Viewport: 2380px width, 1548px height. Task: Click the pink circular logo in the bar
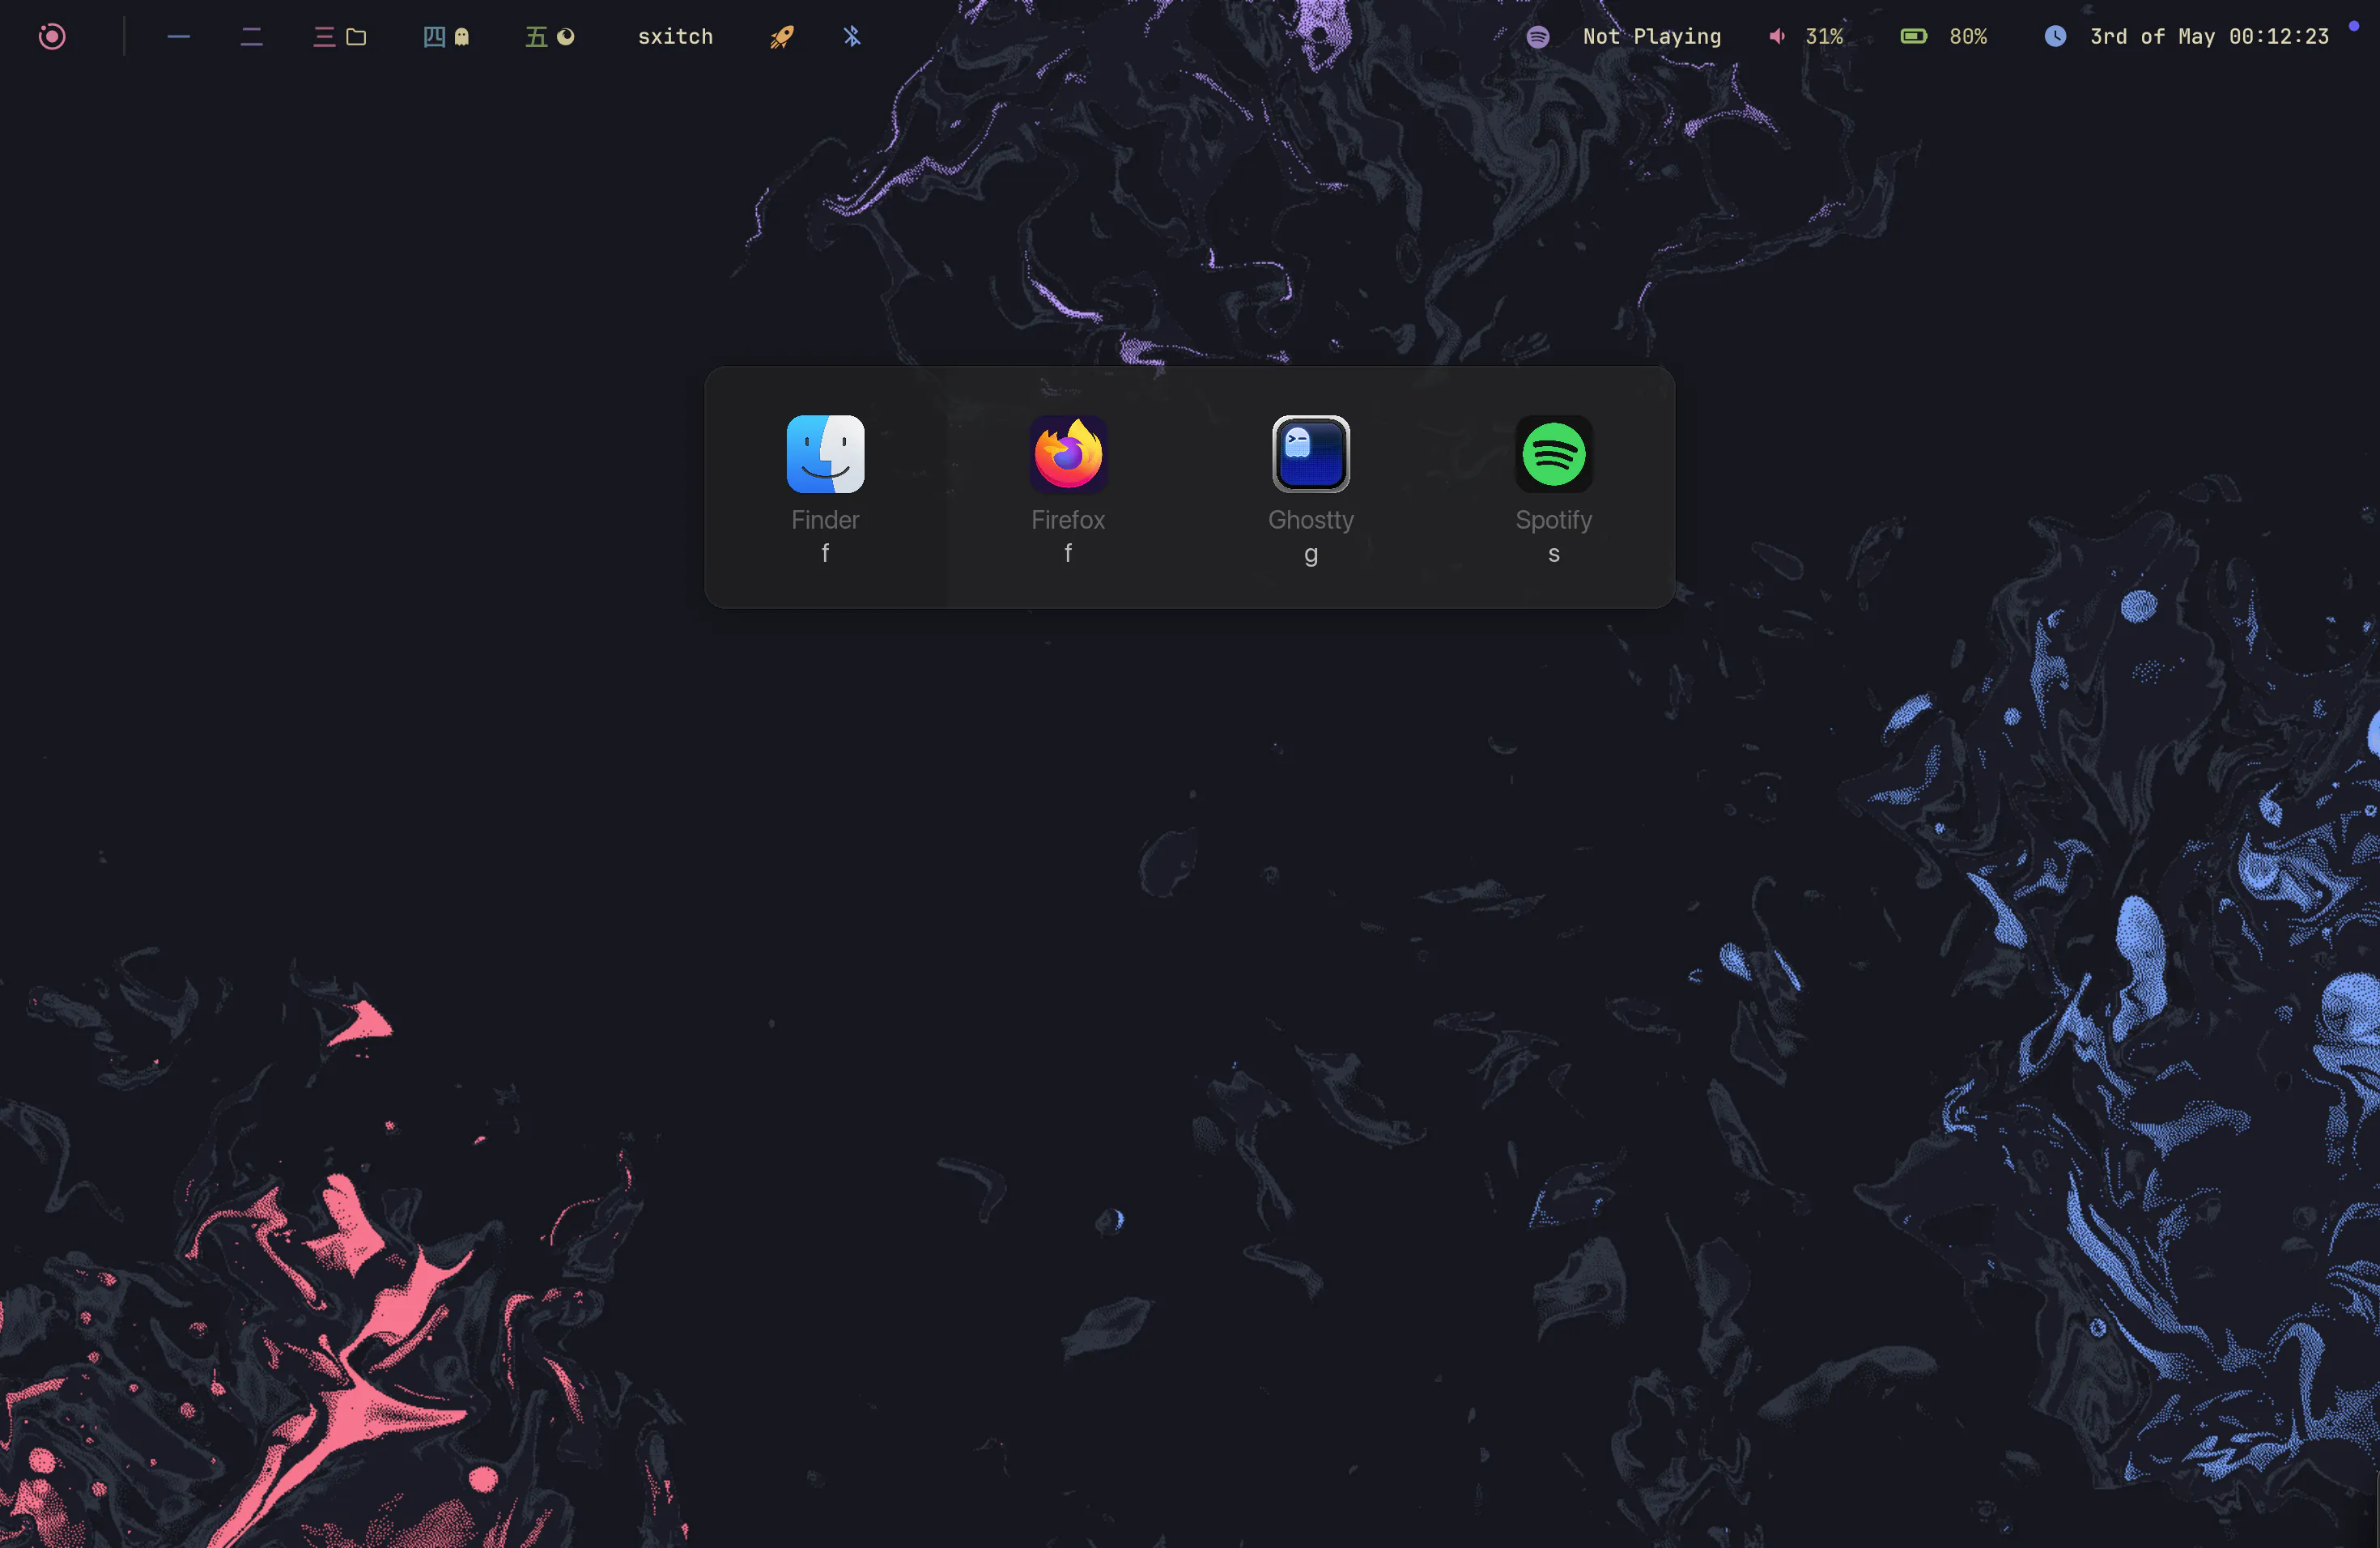[52, 37]
